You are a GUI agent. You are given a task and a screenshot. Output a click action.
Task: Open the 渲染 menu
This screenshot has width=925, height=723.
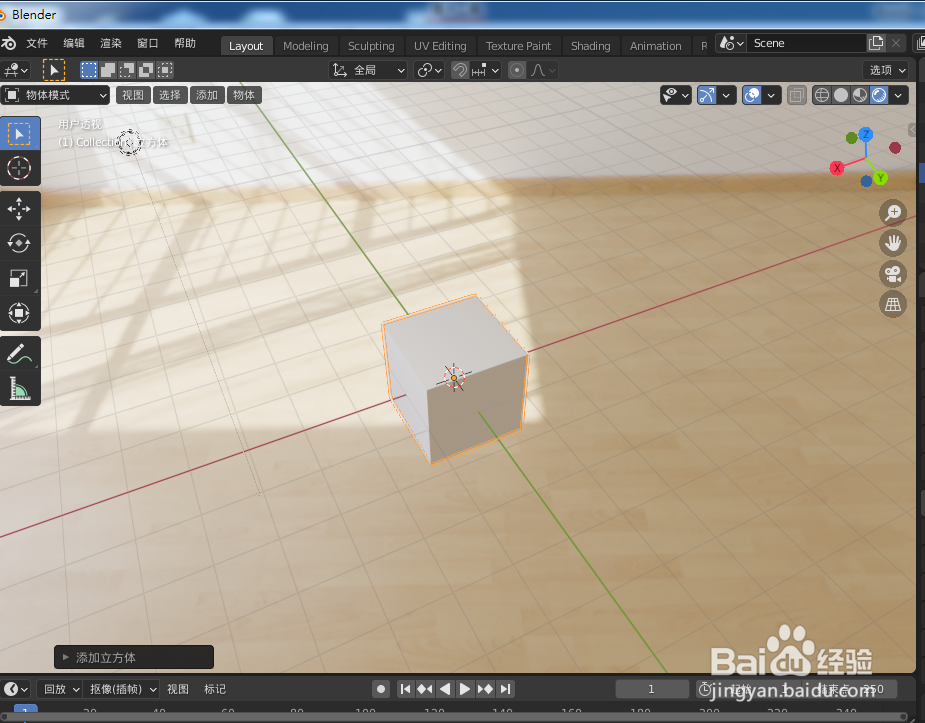click(x=111, y=43)
